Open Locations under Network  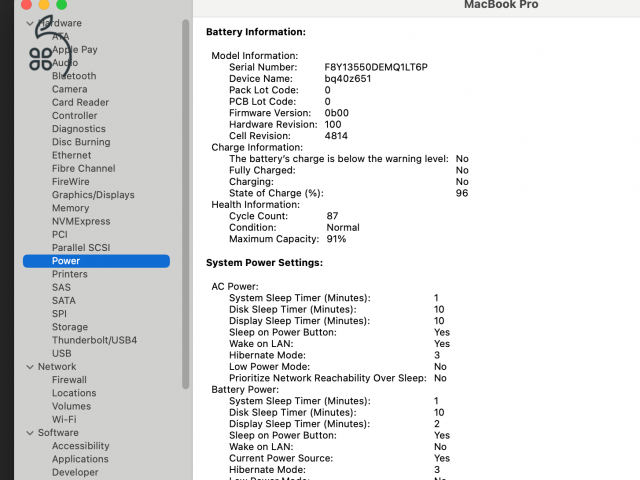74,393
